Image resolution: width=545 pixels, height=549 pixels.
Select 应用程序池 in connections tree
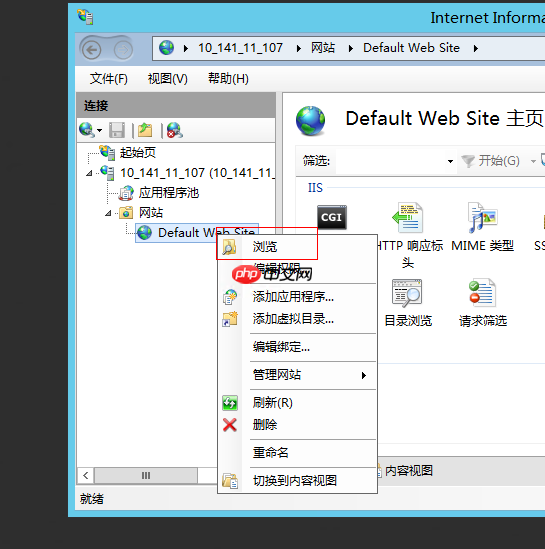pyautogui.click(x=168, y=193)
